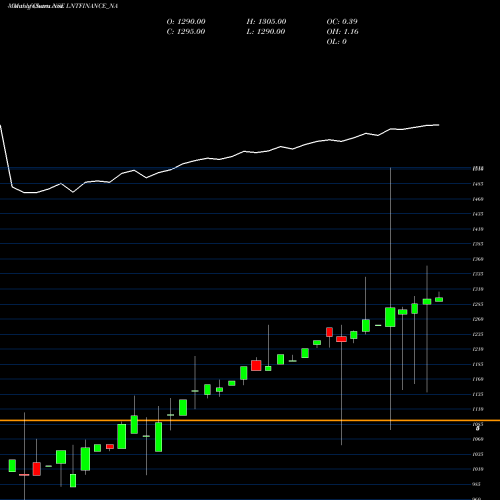Click the 1460 price axis label

point(478,199)
